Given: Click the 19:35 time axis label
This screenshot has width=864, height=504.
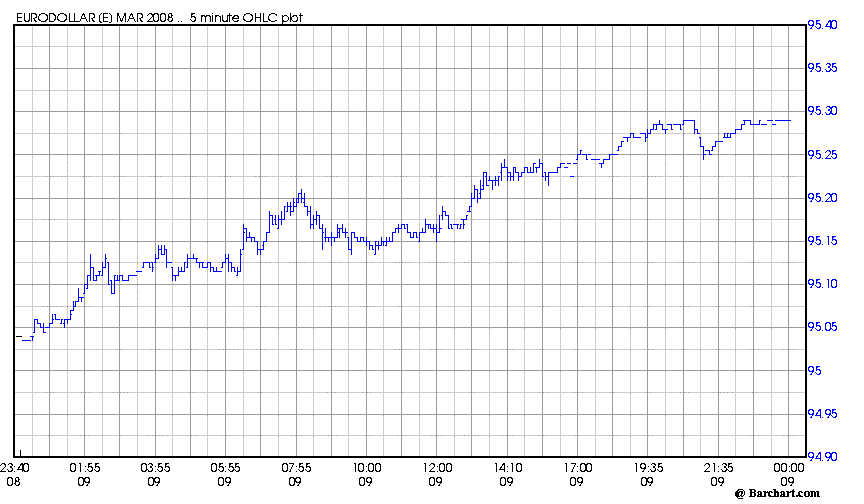Looking at the screenshot, I should 648,468.
